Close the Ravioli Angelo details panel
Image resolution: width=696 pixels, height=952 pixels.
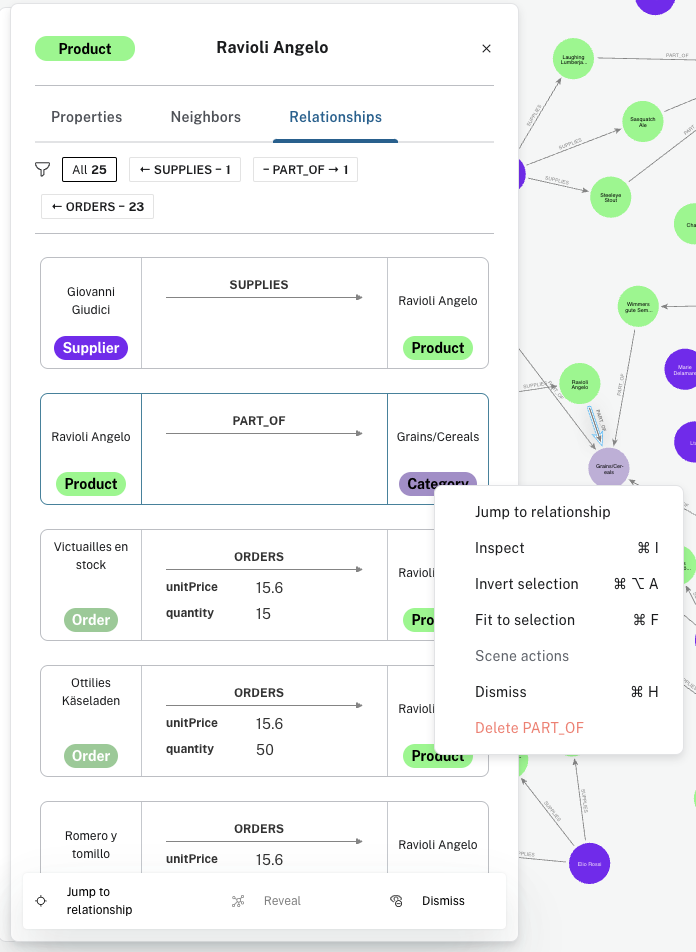pos(486,49)
